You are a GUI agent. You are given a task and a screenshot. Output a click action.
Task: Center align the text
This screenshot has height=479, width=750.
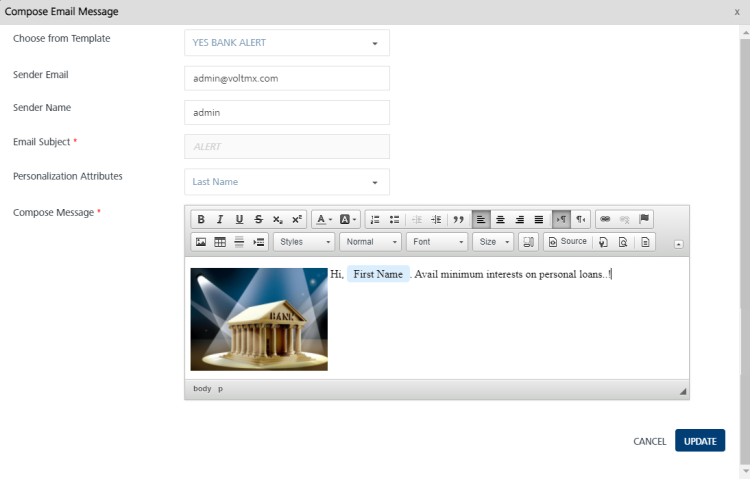point(500,219)
